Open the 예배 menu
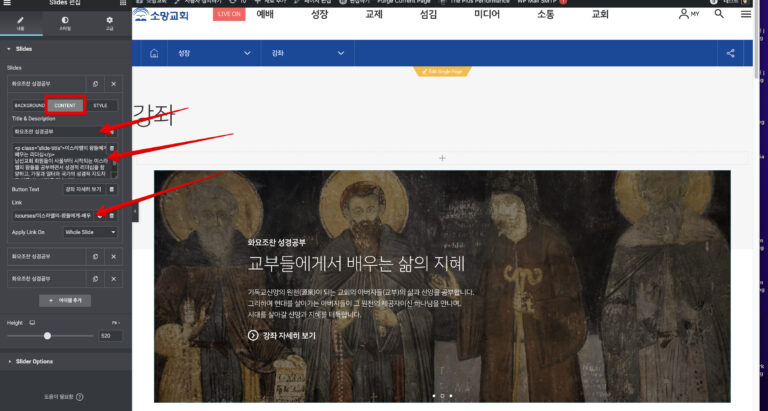This screenshot has height=411, width=768. [x=265, y=14]
